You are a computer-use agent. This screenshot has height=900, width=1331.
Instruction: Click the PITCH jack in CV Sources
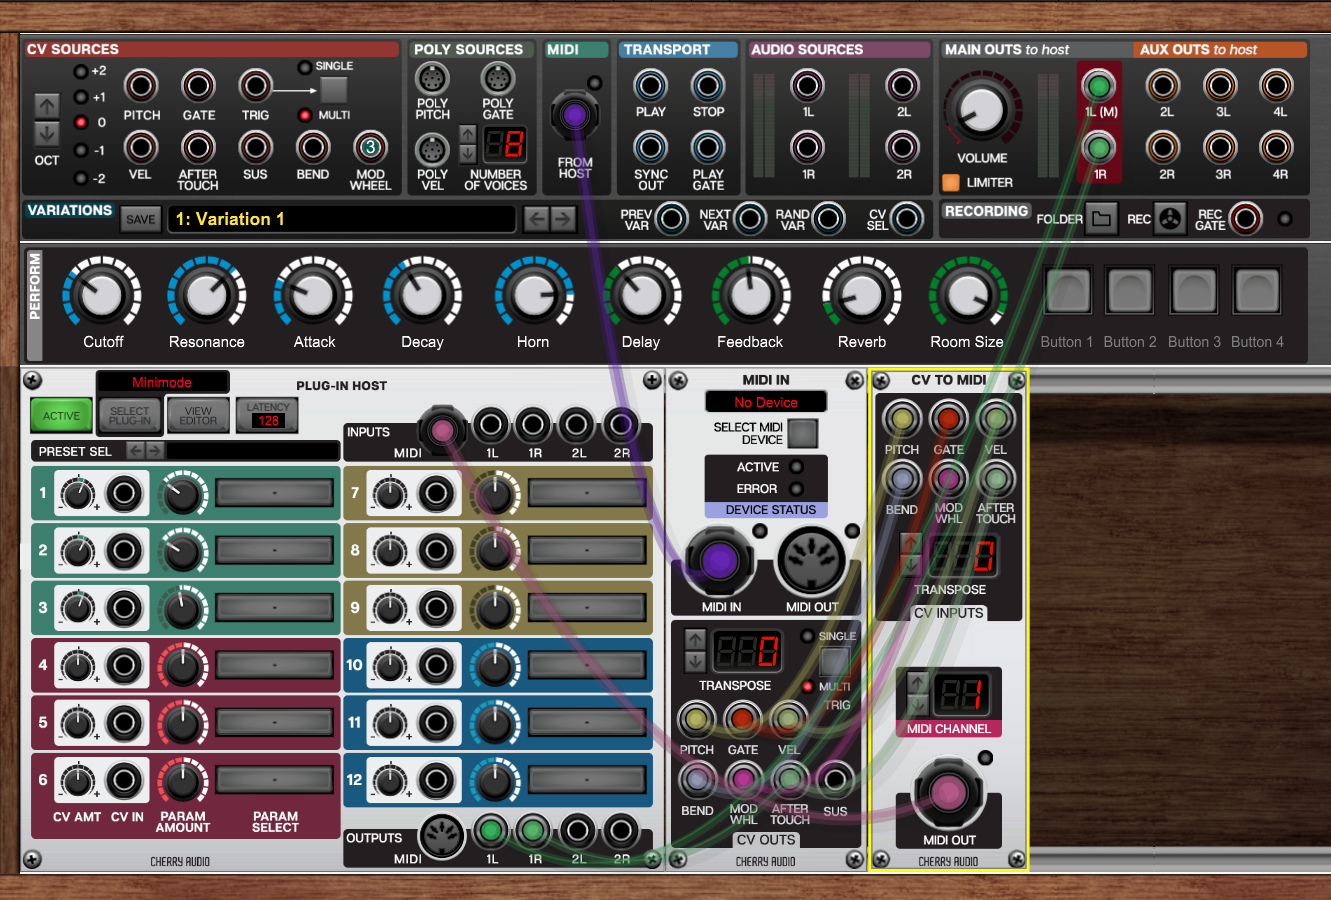pyautogui.click(x=141, y=87)
